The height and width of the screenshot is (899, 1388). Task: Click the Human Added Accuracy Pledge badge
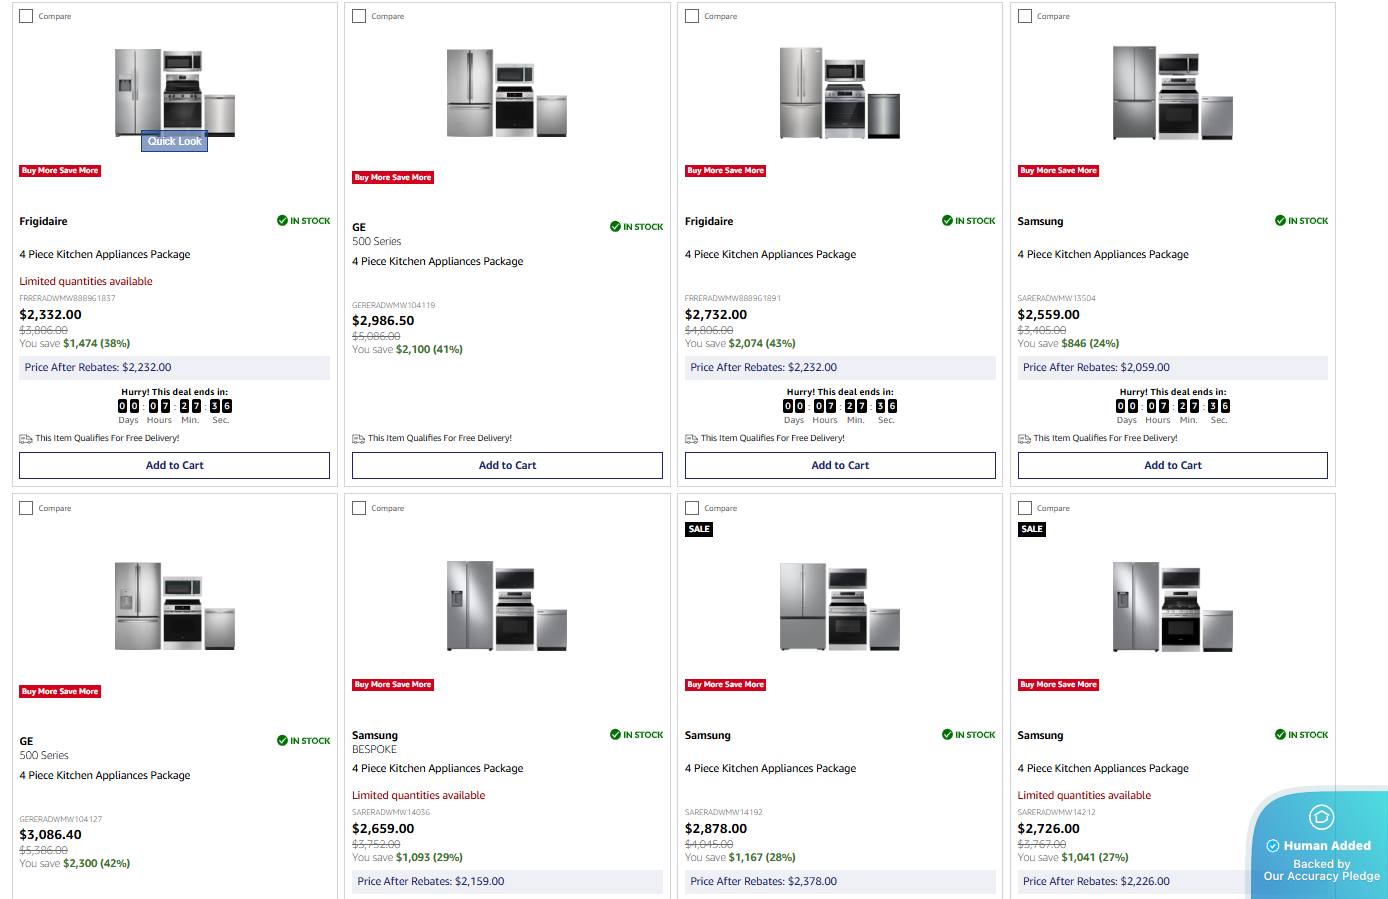point(1320,845)
